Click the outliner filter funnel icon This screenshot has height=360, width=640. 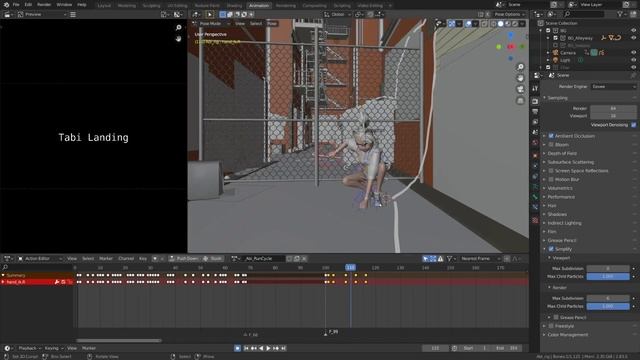pos(620,14)
